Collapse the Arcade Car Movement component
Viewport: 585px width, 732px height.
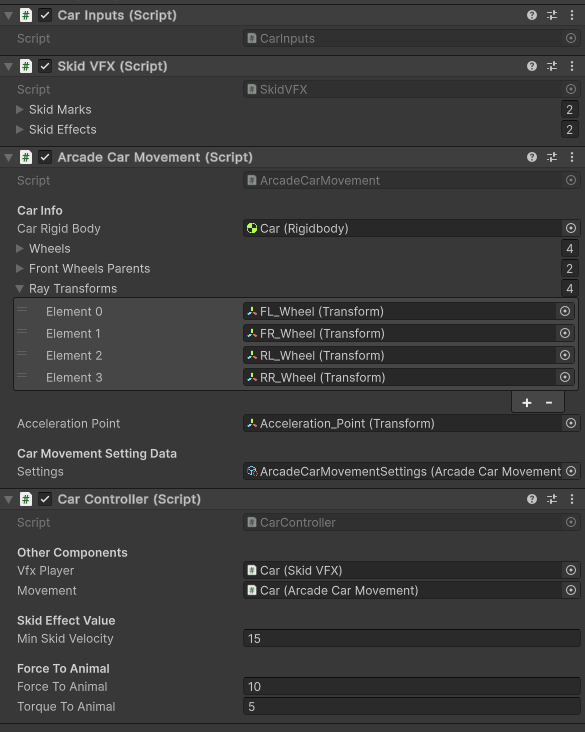(x=8, y=157)
